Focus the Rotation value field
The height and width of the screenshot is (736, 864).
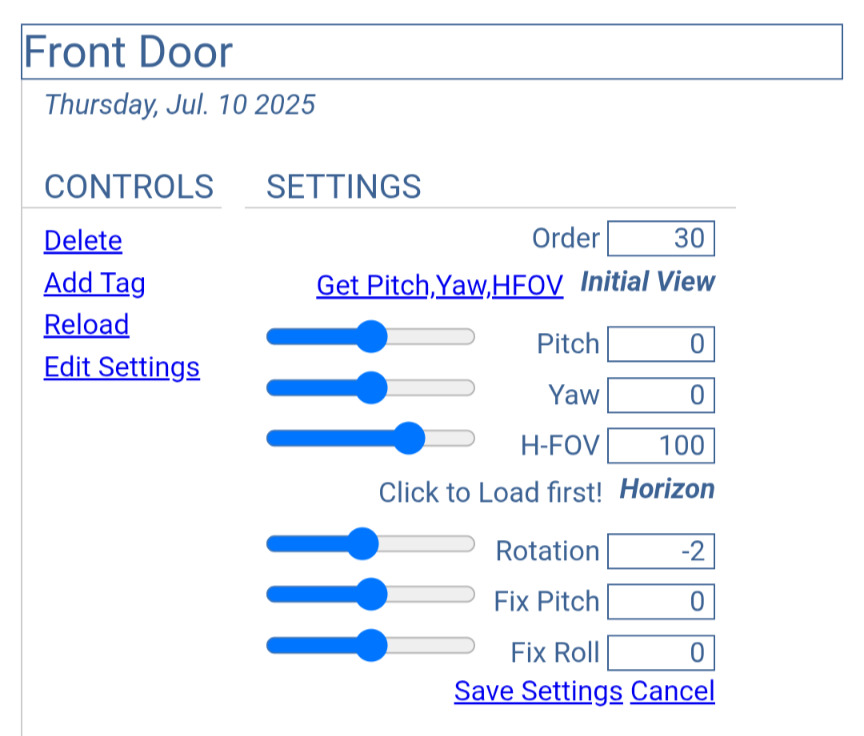coord(661,551)
